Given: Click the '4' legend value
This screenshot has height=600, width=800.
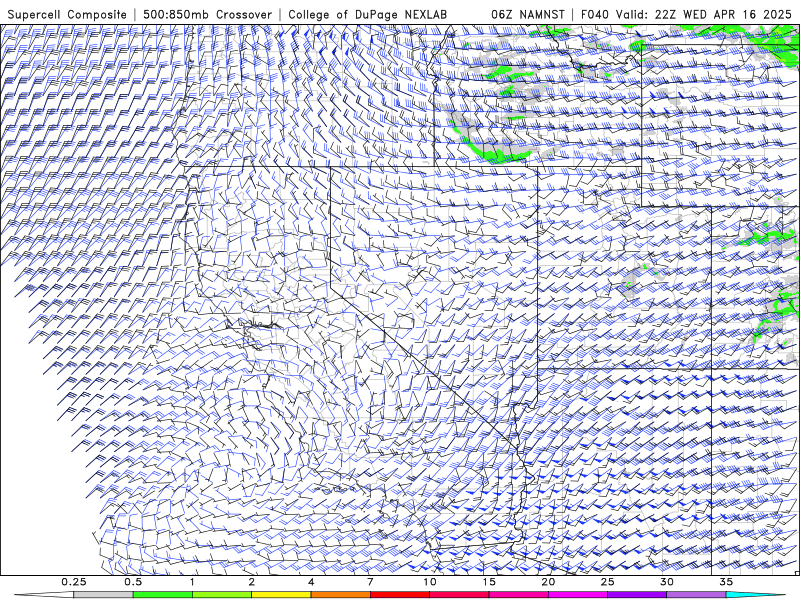Looking at the screenshot, I should (x=311, y=582).
